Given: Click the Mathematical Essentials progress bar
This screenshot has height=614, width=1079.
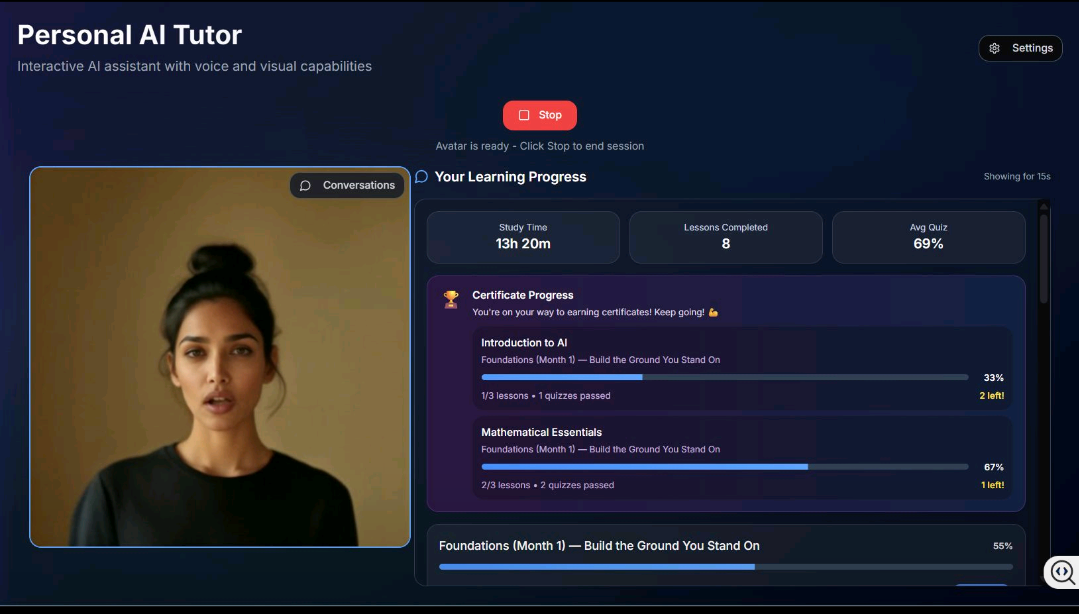Looking at the screenshot, I should (724, 467).
